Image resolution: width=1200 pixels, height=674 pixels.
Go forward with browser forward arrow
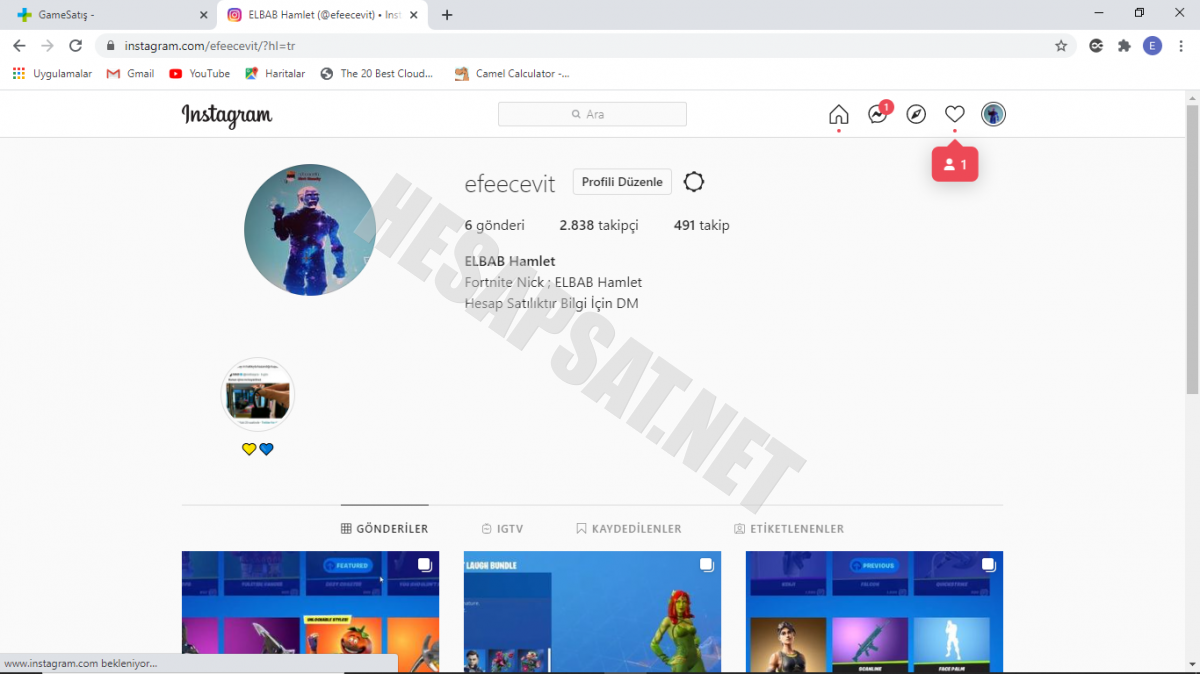tap(47, 46)
